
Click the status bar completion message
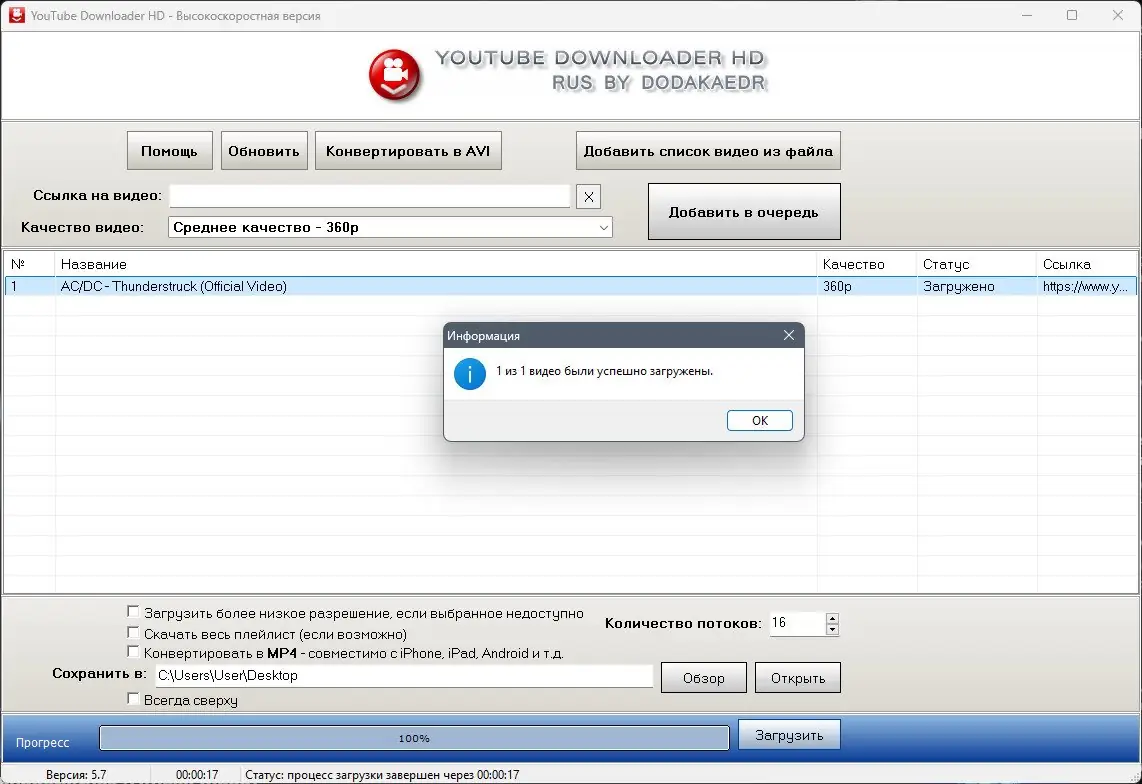(382, 775)
